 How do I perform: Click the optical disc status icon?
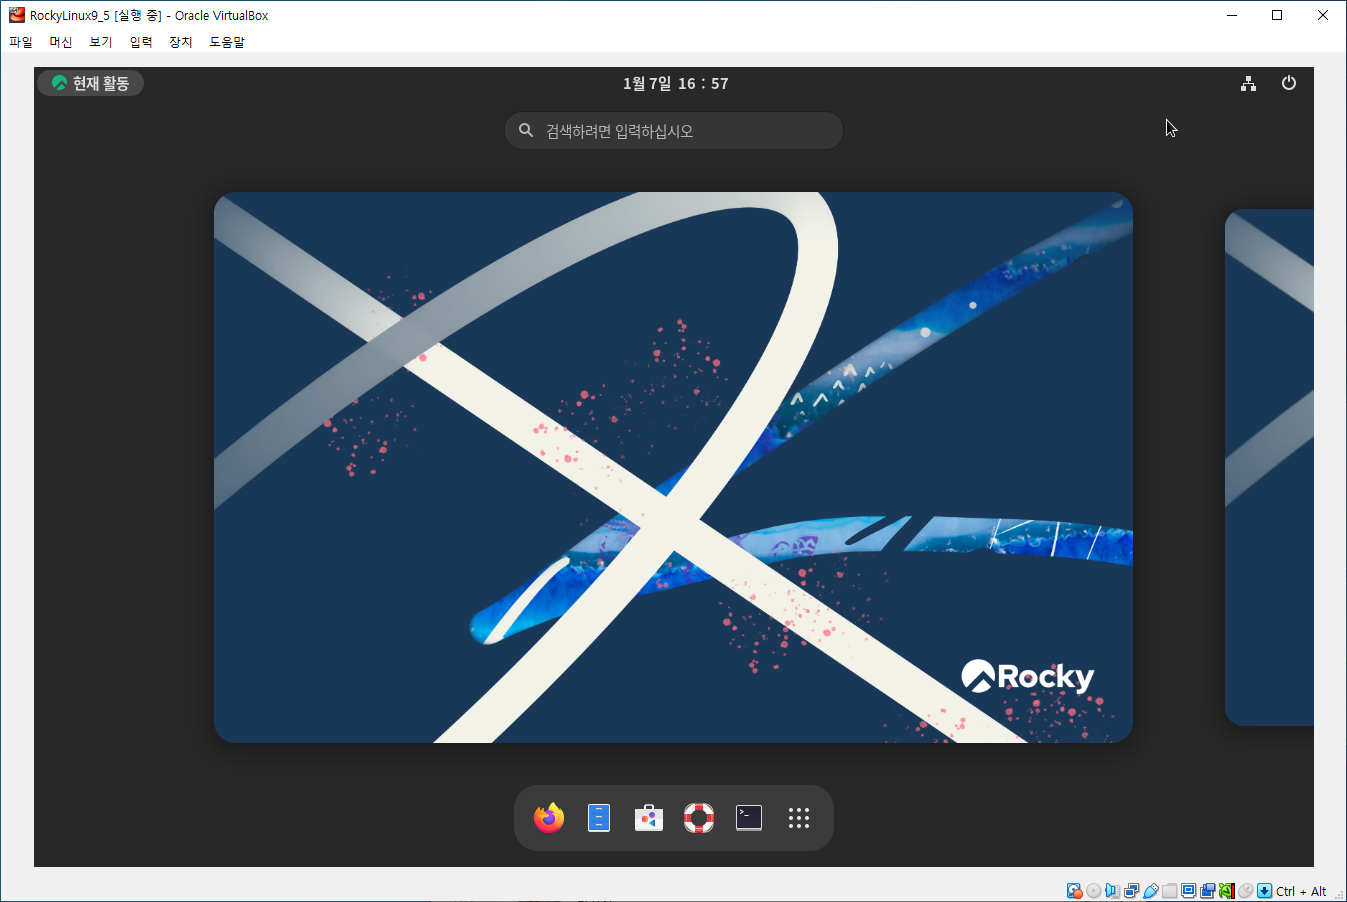coord(1093,891)
